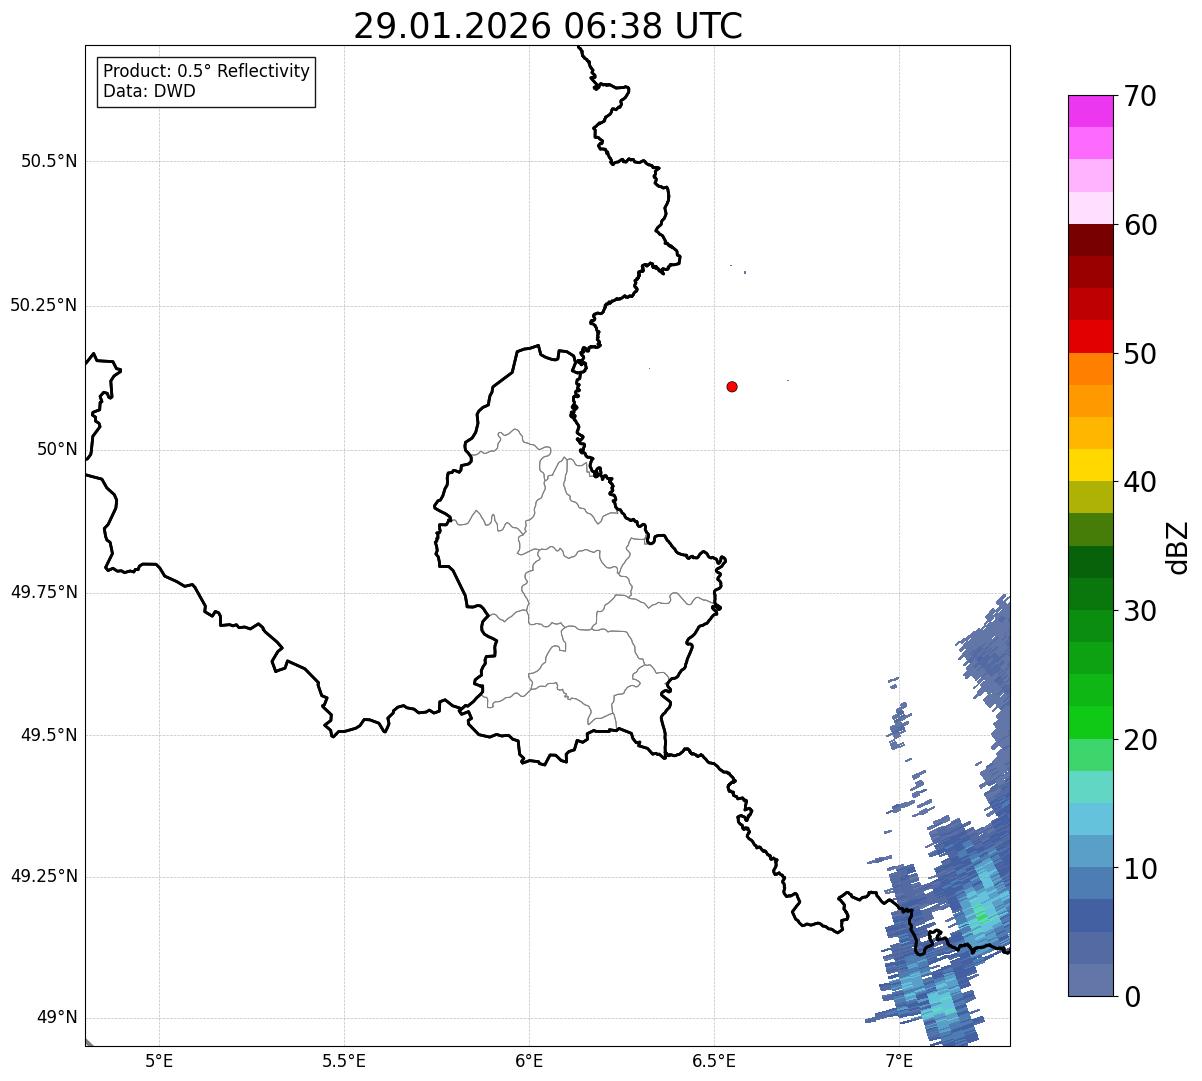Click the colorbar tick label 40
This screenshot has height=1081, width=1202.
click(x=1139, y=482)
